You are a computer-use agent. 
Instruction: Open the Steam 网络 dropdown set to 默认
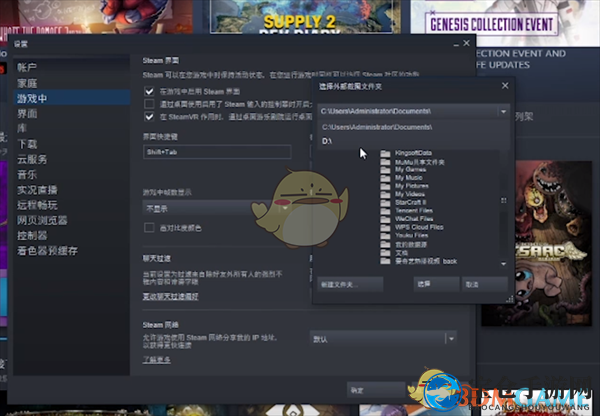click(383, 339)
